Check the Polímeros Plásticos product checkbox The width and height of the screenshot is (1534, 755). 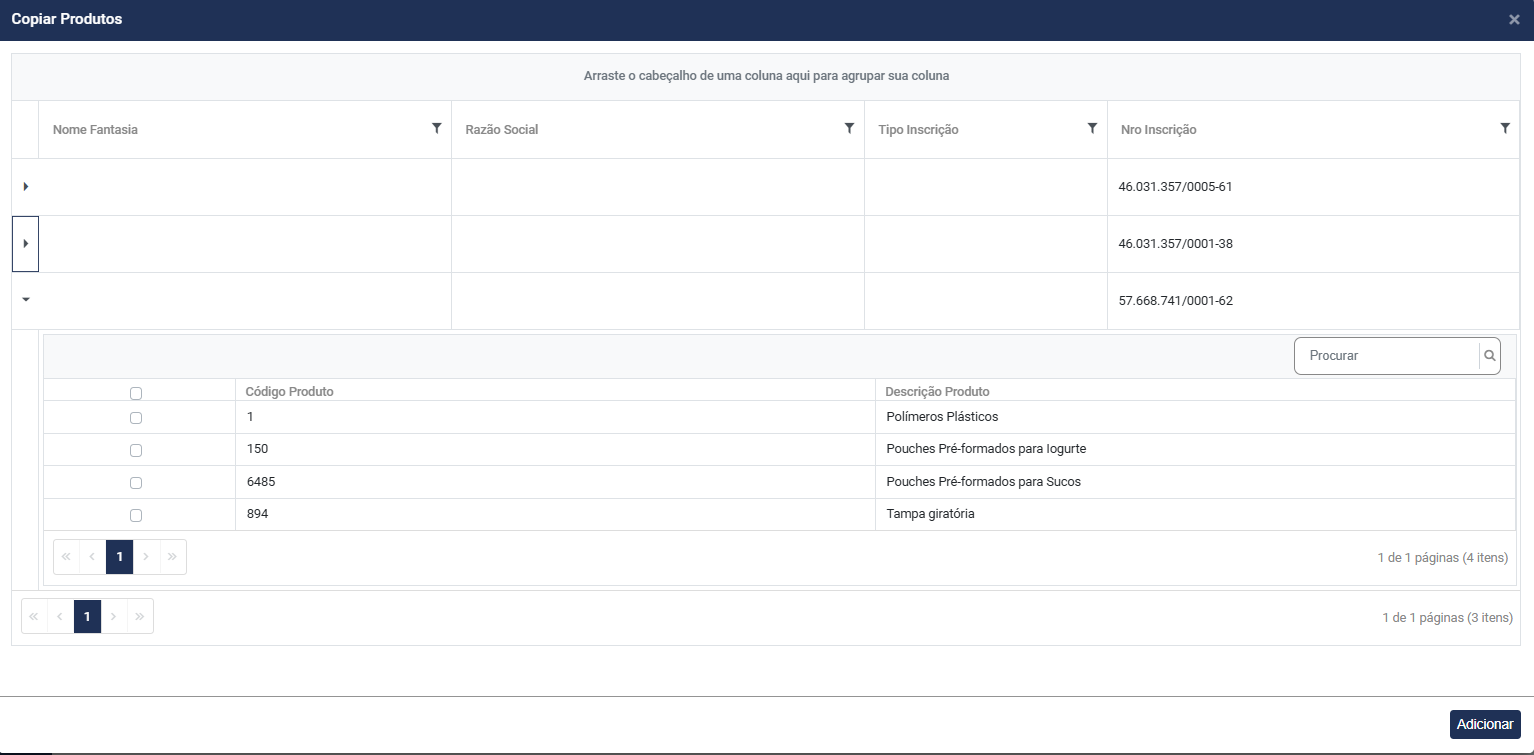pos(136,418)
